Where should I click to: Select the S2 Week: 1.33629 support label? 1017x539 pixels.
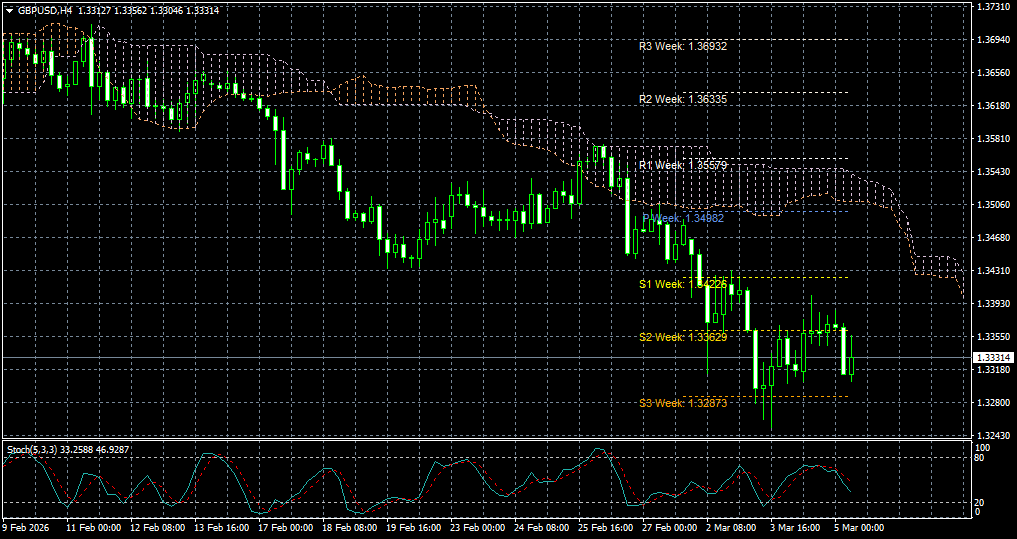(x=683, y=337)
